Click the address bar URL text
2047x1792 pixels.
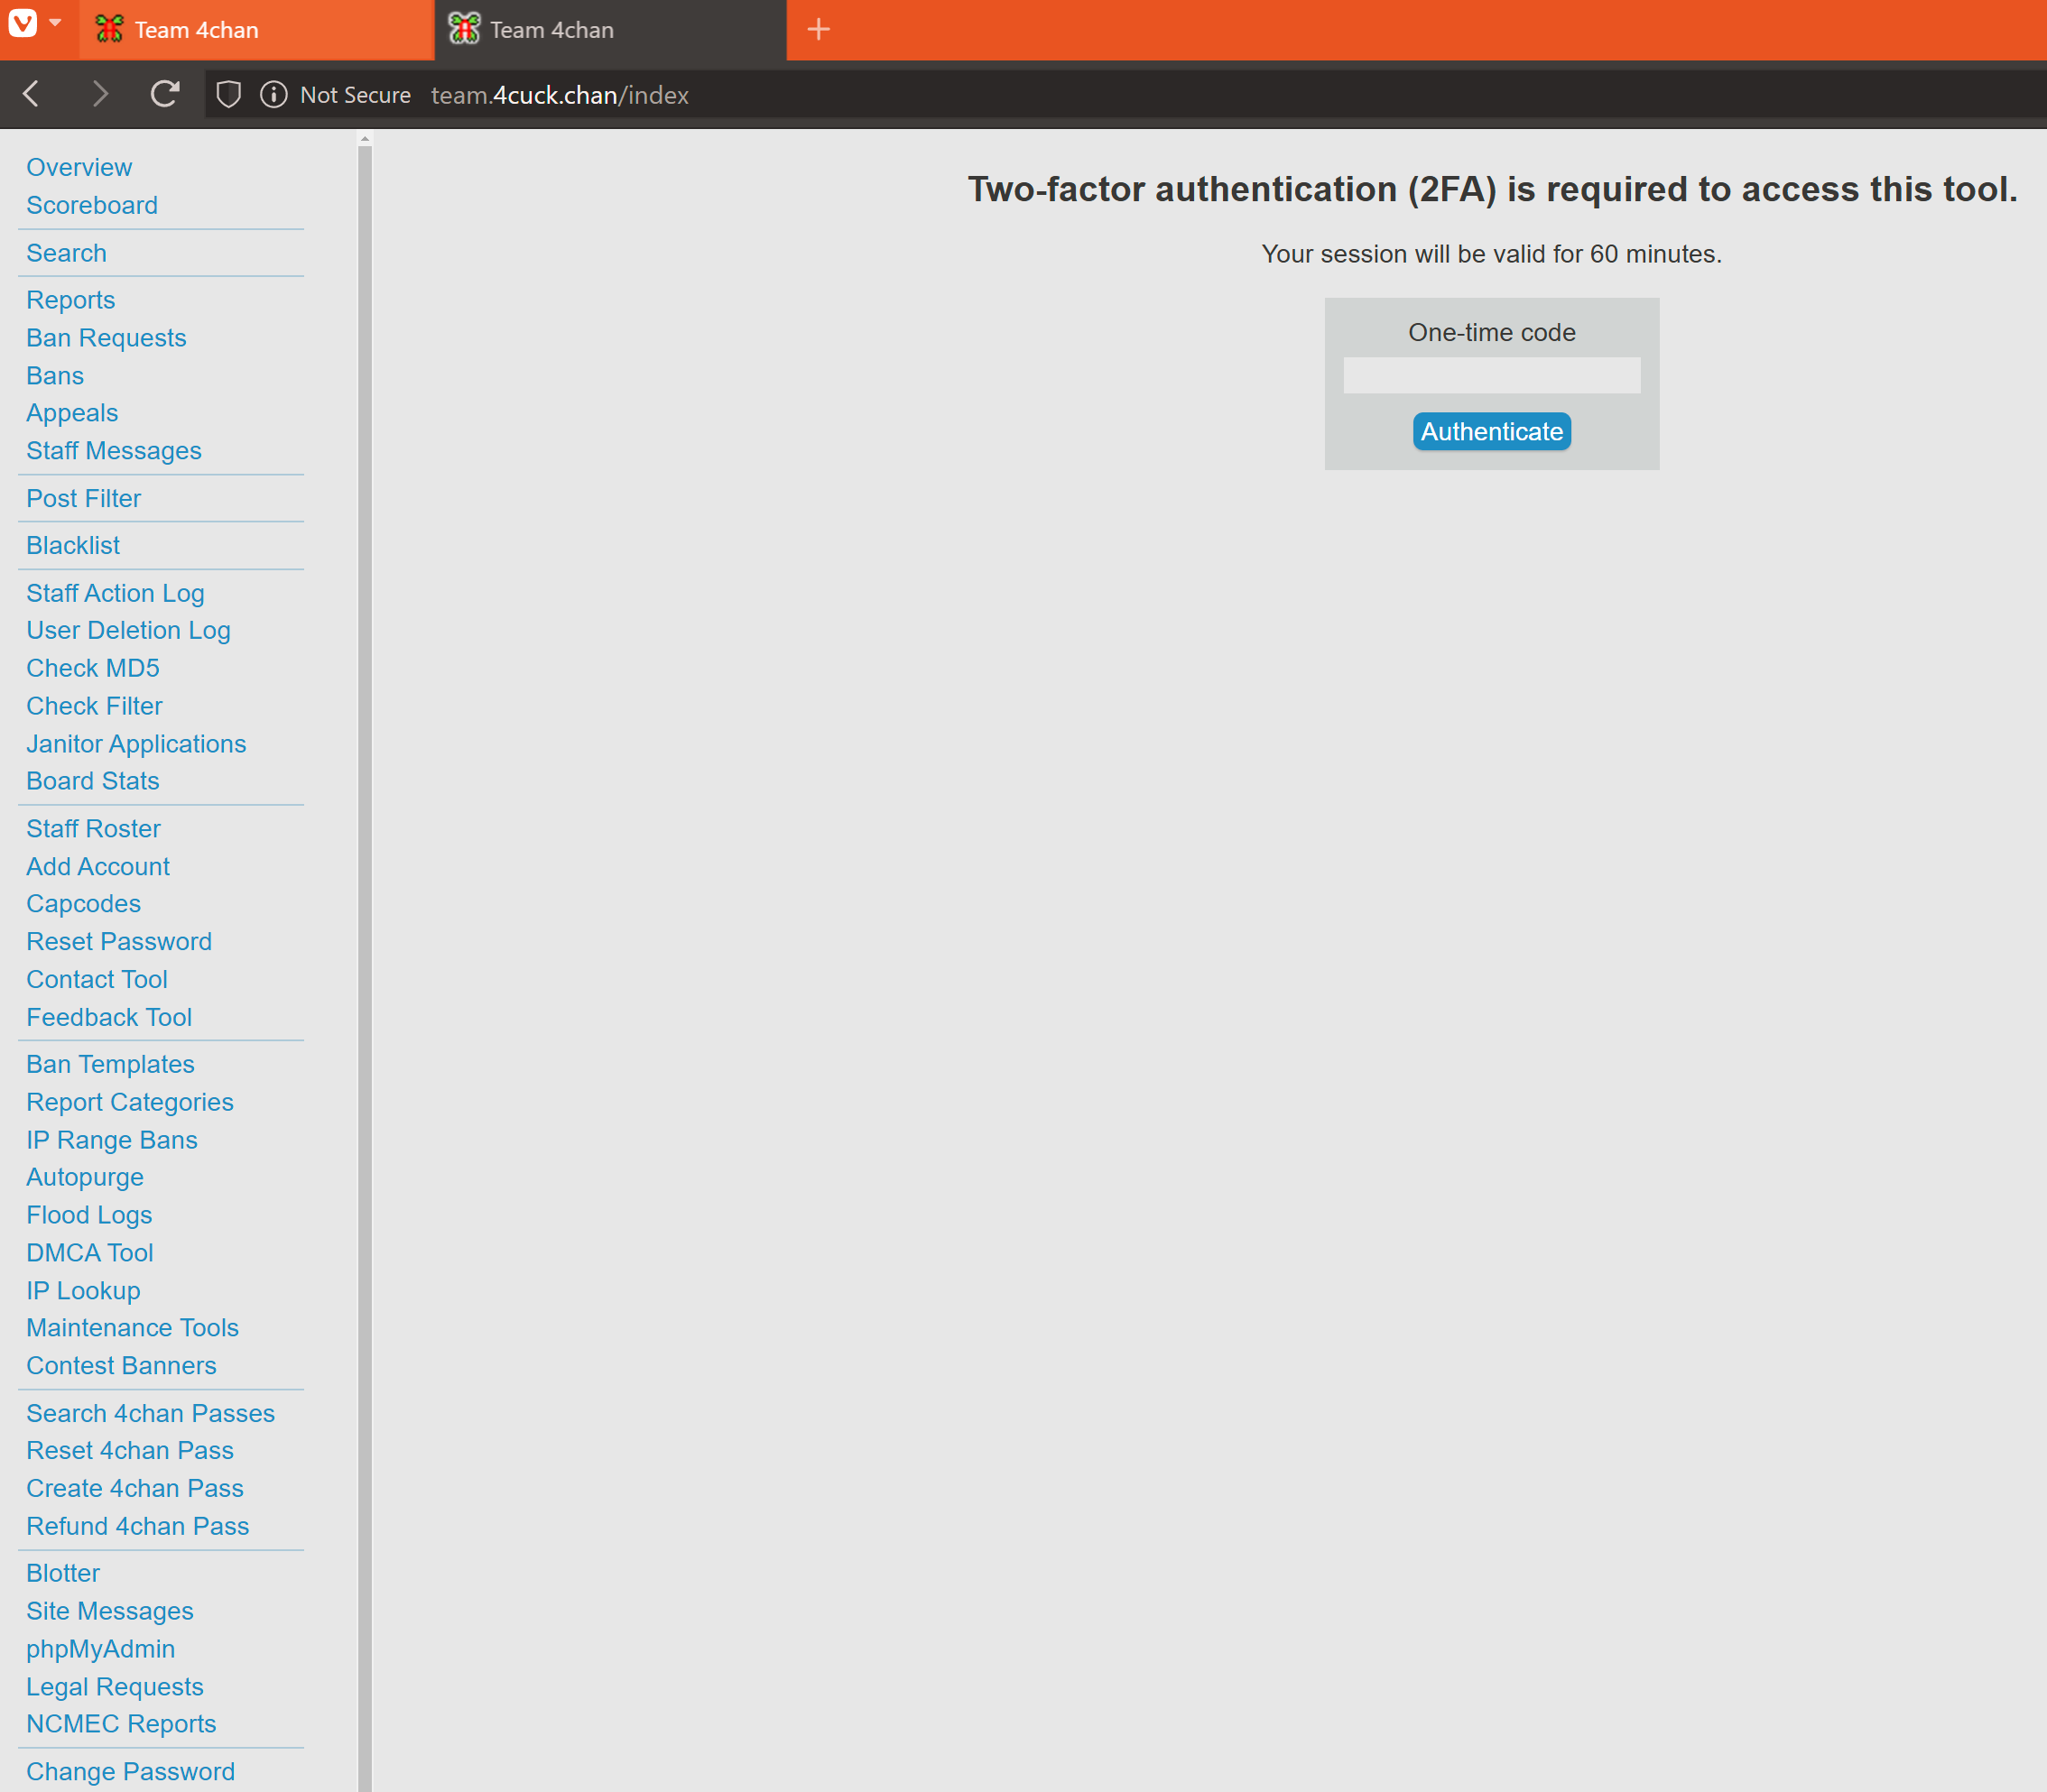559,95
